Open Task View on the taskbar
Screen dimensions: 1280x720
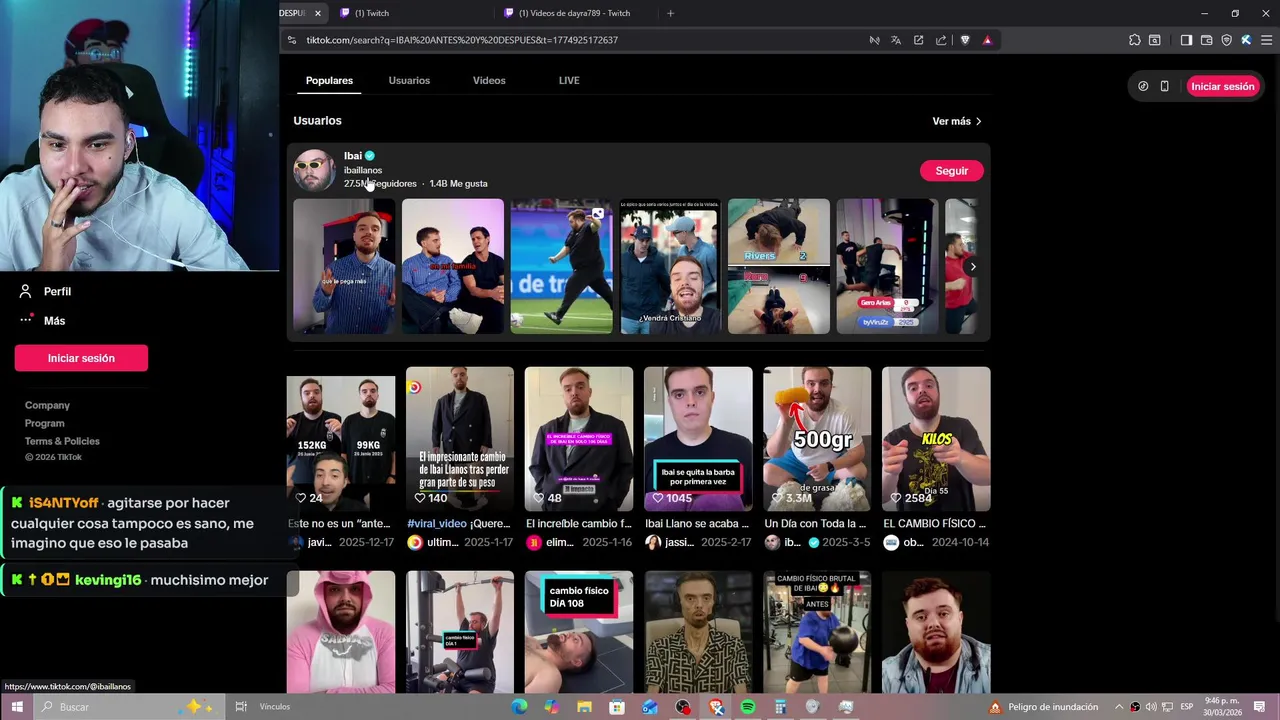pyautogui.click(x=241, y=707)
